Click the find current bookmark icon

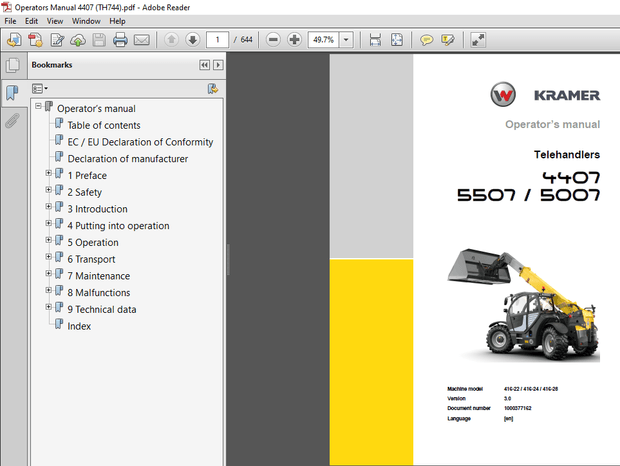213,89
